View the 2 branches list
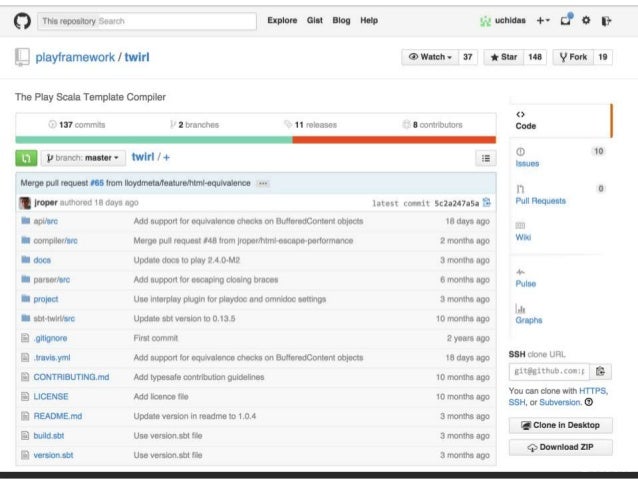Image resolution: width=638 pixels, height=479 pixels. pos(194,125)
